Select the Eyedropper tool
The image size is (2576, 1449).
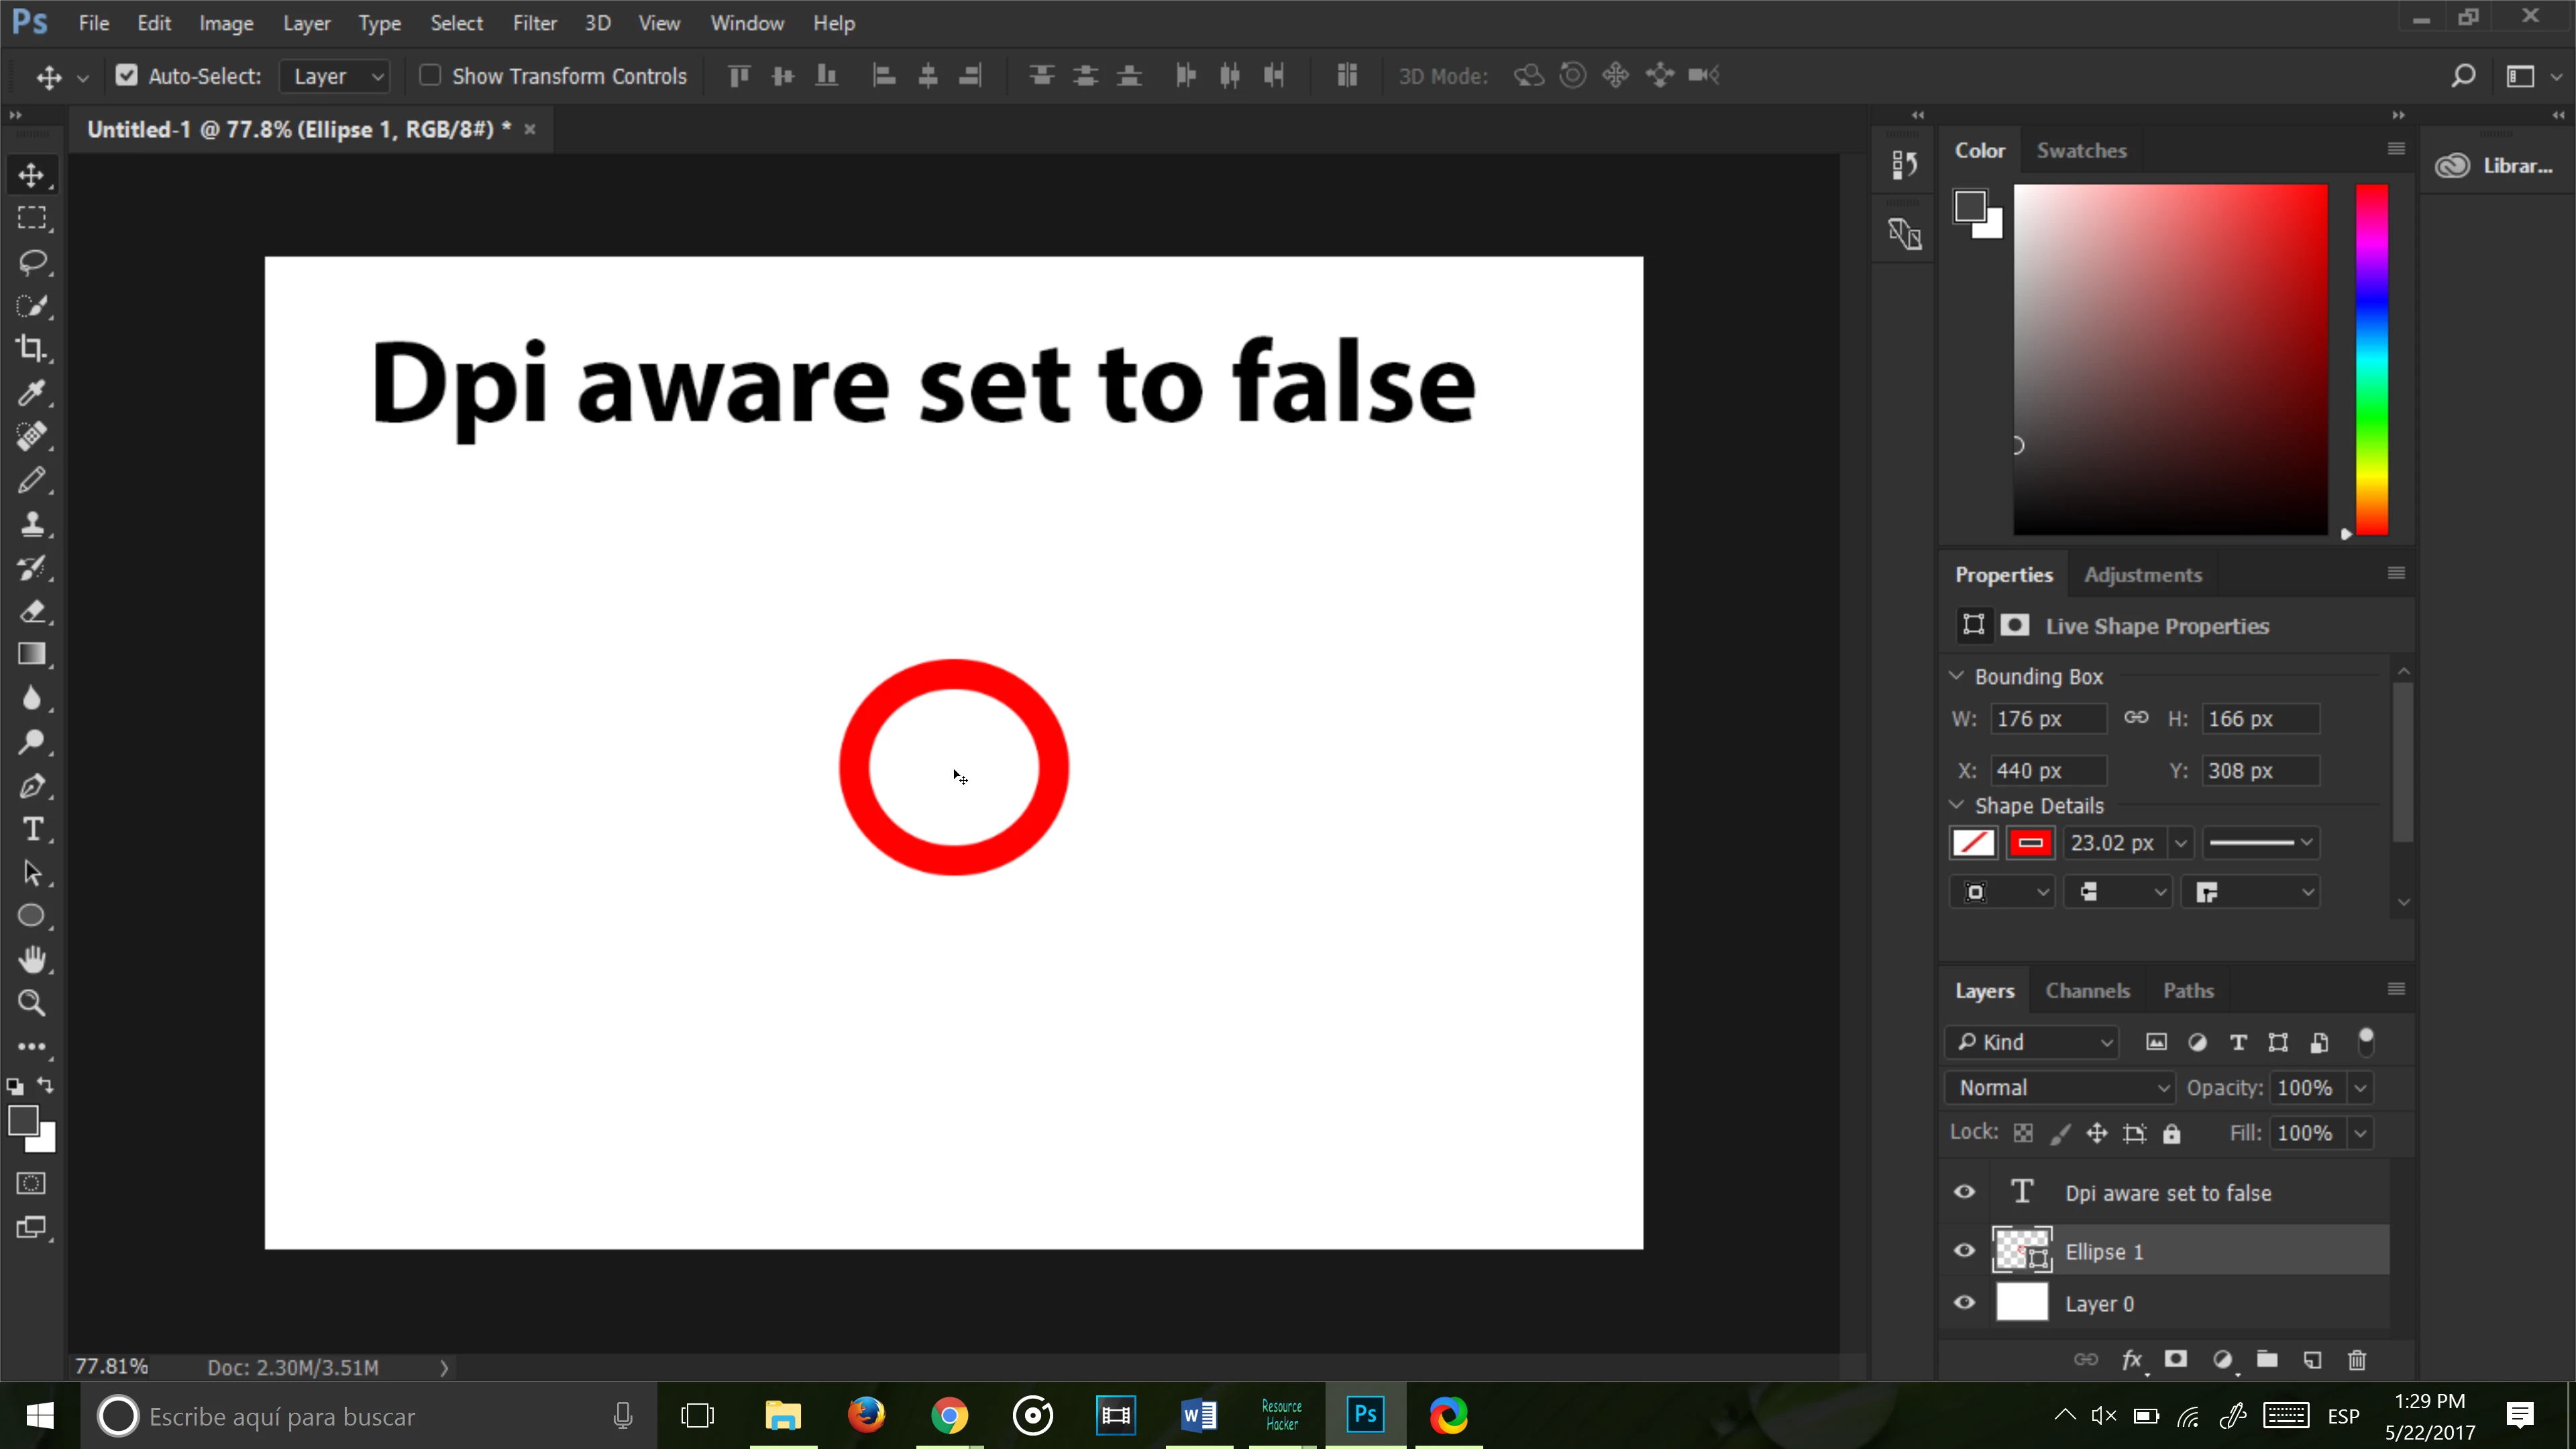(x=31, y=393)
